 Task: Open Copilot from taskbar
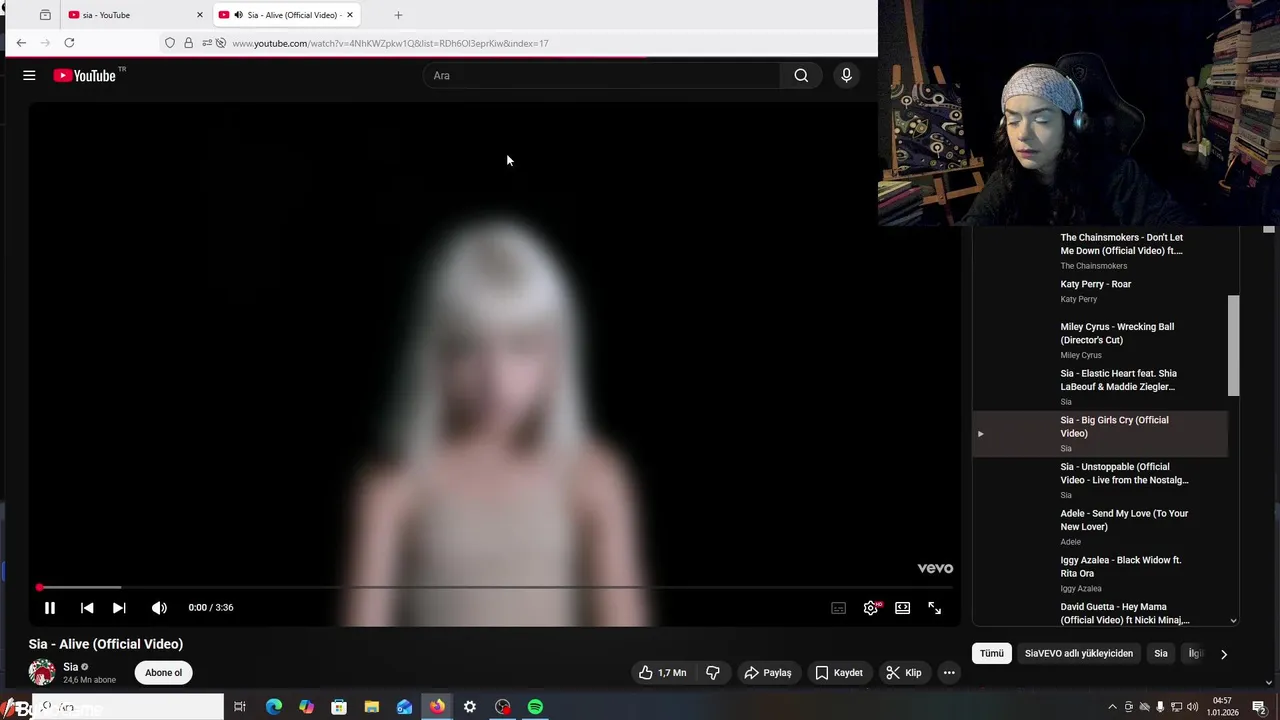click(307, 707)
